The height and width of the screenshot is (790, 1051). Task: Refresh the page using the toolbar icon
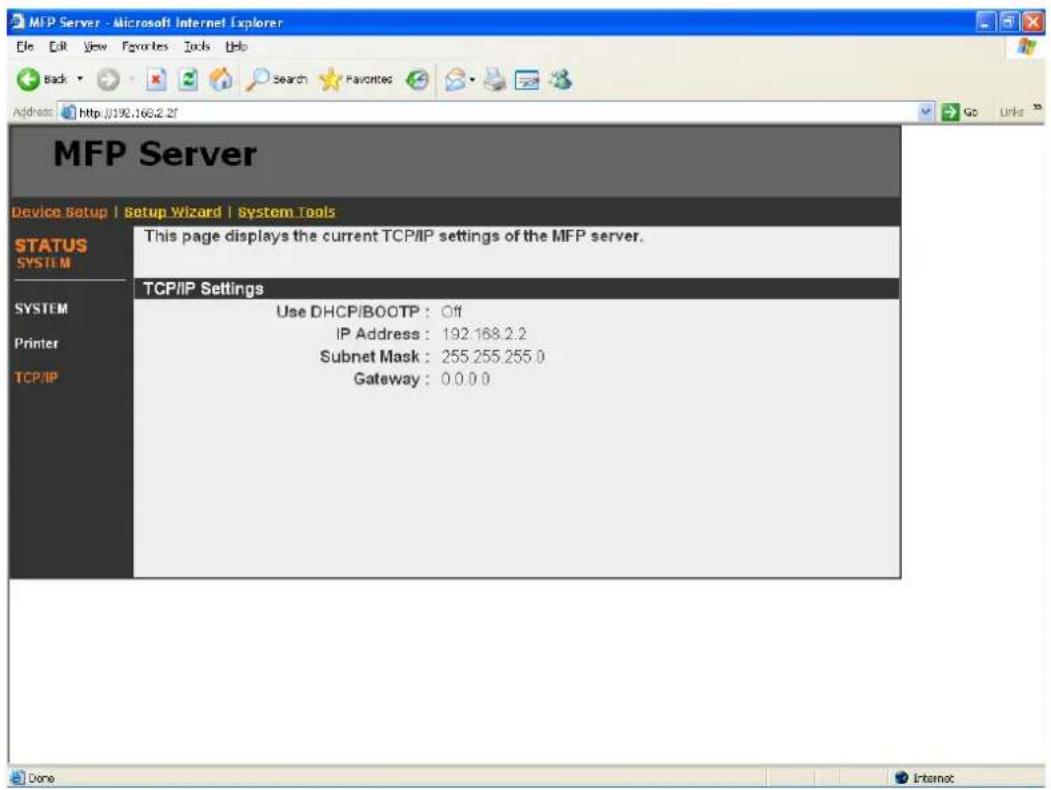pyautogui.click(x=189, y=80)
